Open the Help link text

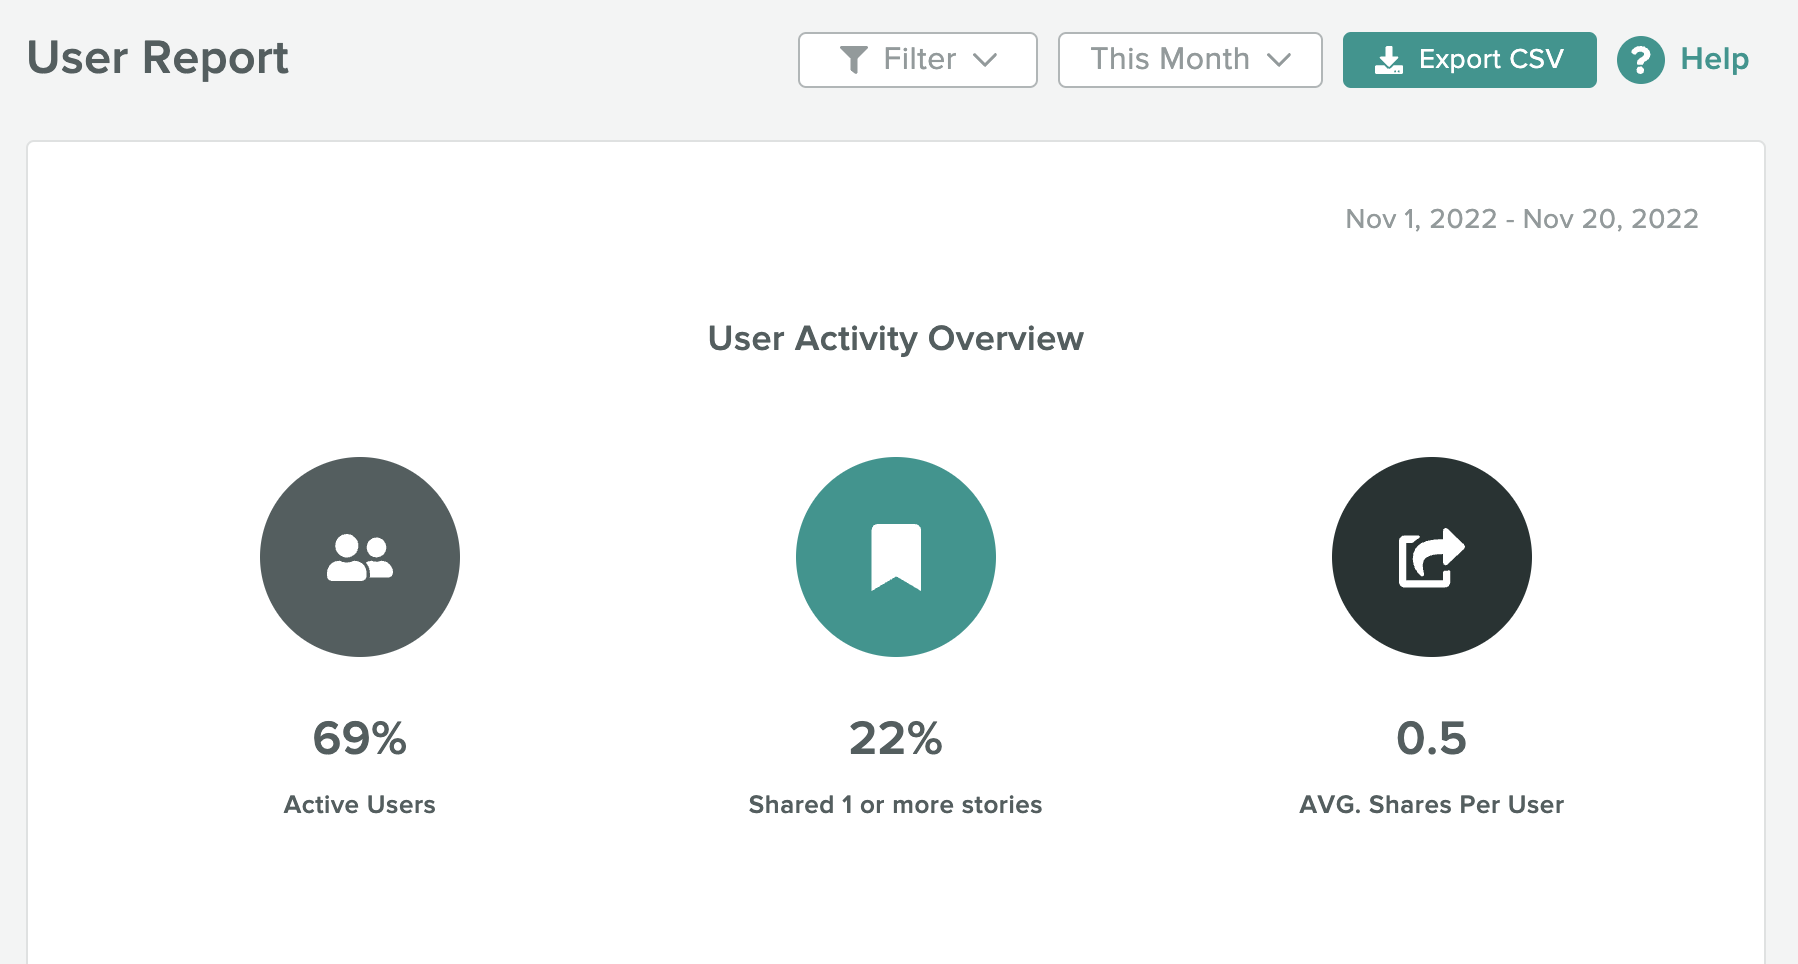(1714, 59)
